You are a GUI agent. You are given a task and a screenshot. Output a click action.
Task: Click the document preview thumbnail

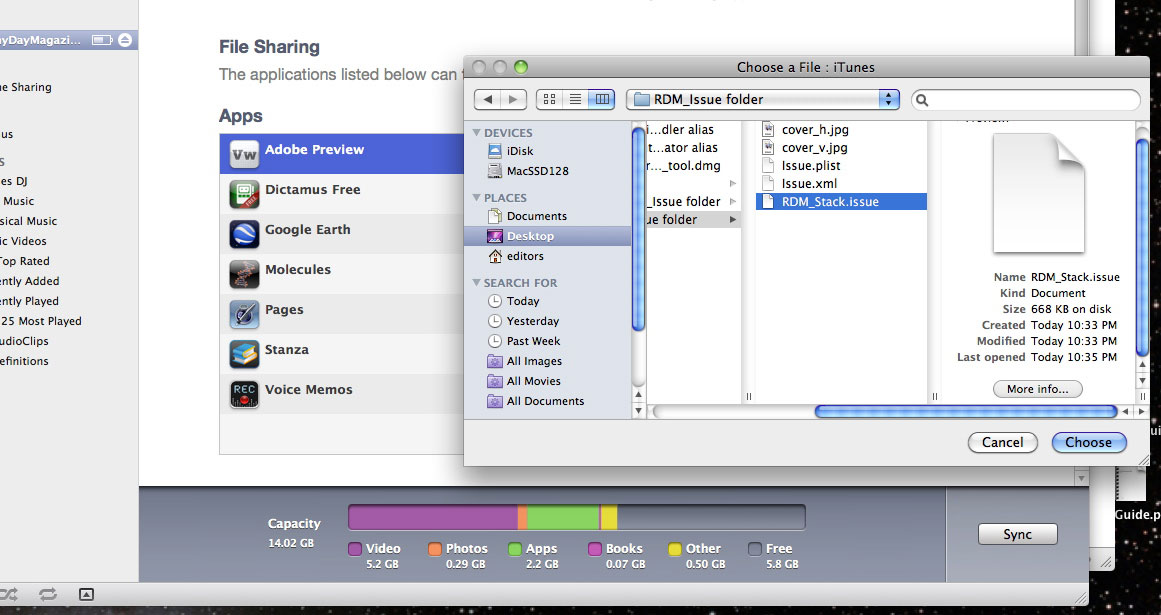[x=1039, y=194]
